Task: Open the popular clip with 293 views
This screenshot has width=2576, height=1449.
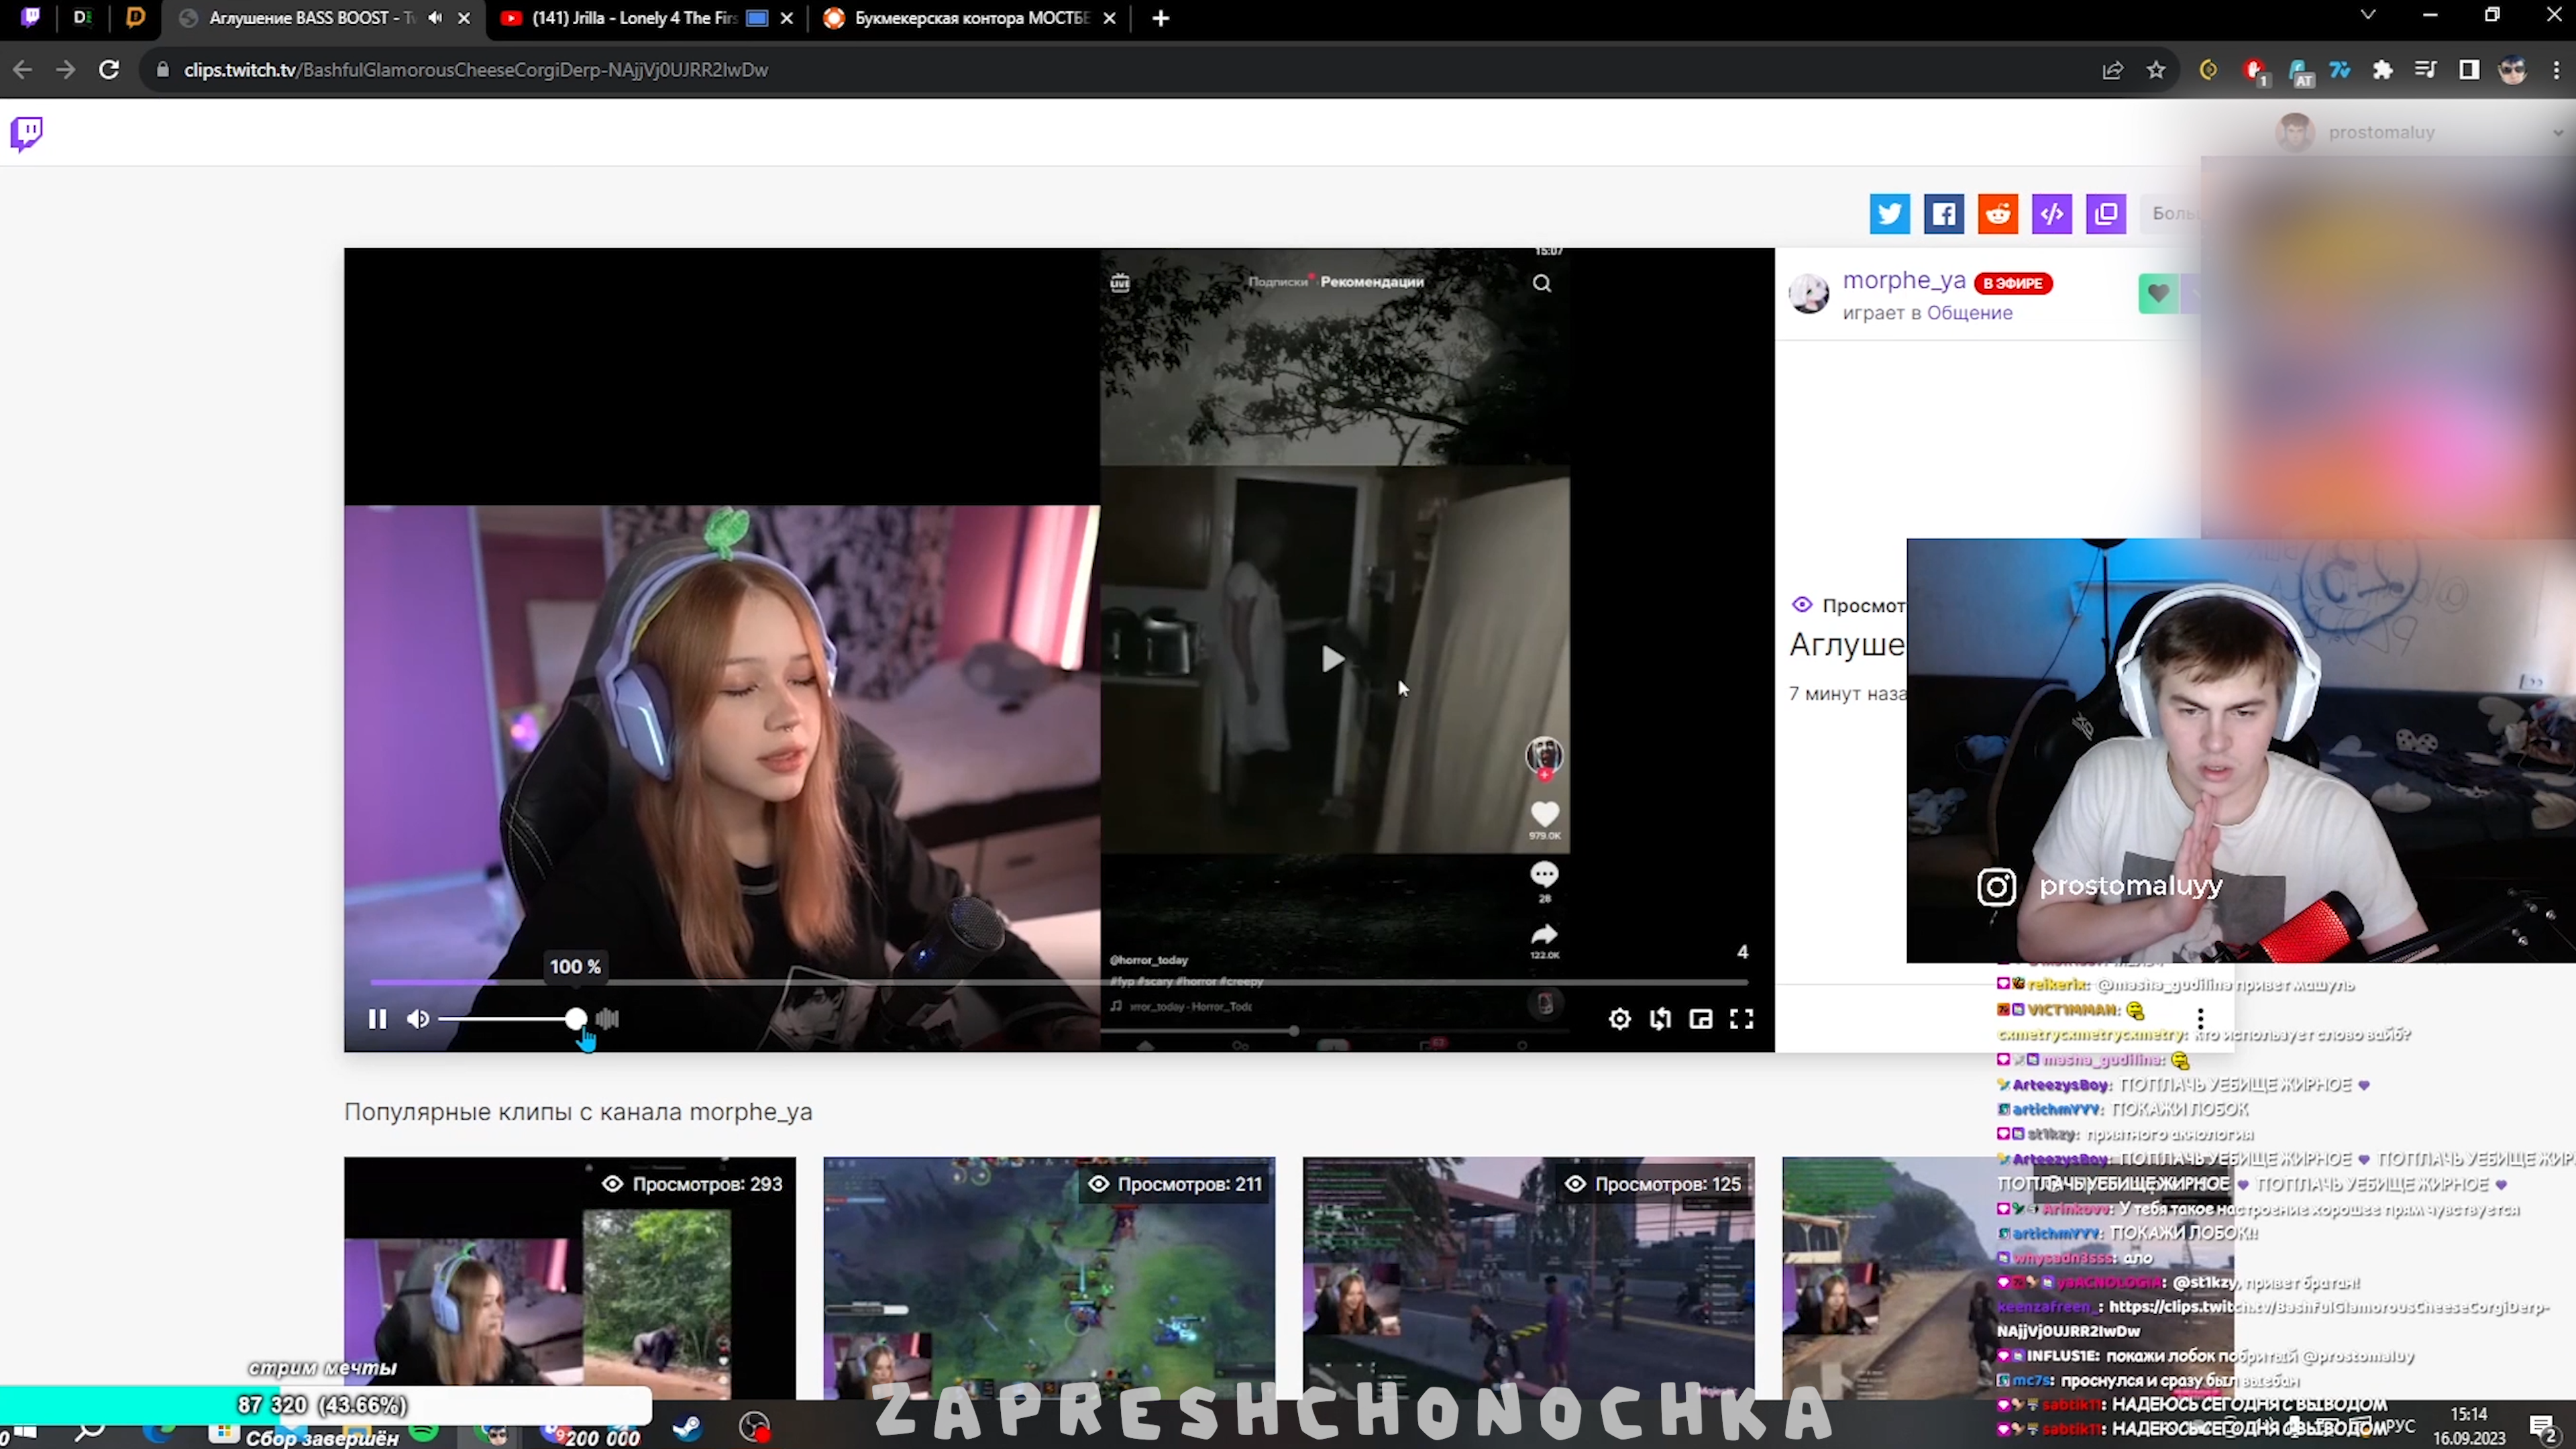Action: [x=570, y=1278]
